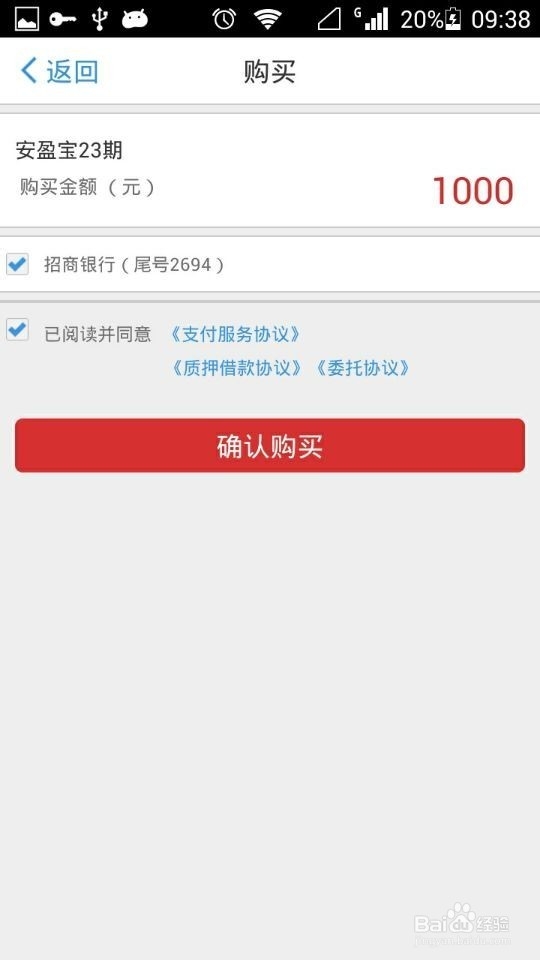
Task: Tap the 安盈宝23期 product title
Action: [x=69, y=150]
